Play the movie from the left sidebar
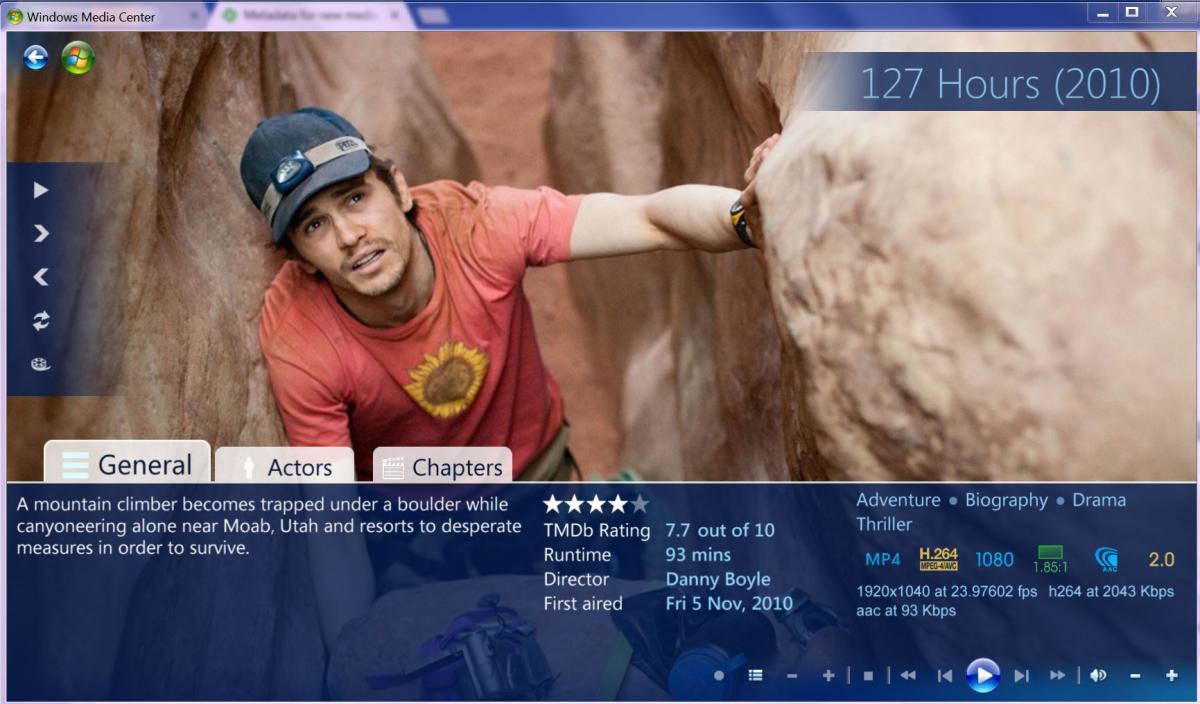Image resolution: width=1200 pixels, height=704 pixels. pos(41,190)
